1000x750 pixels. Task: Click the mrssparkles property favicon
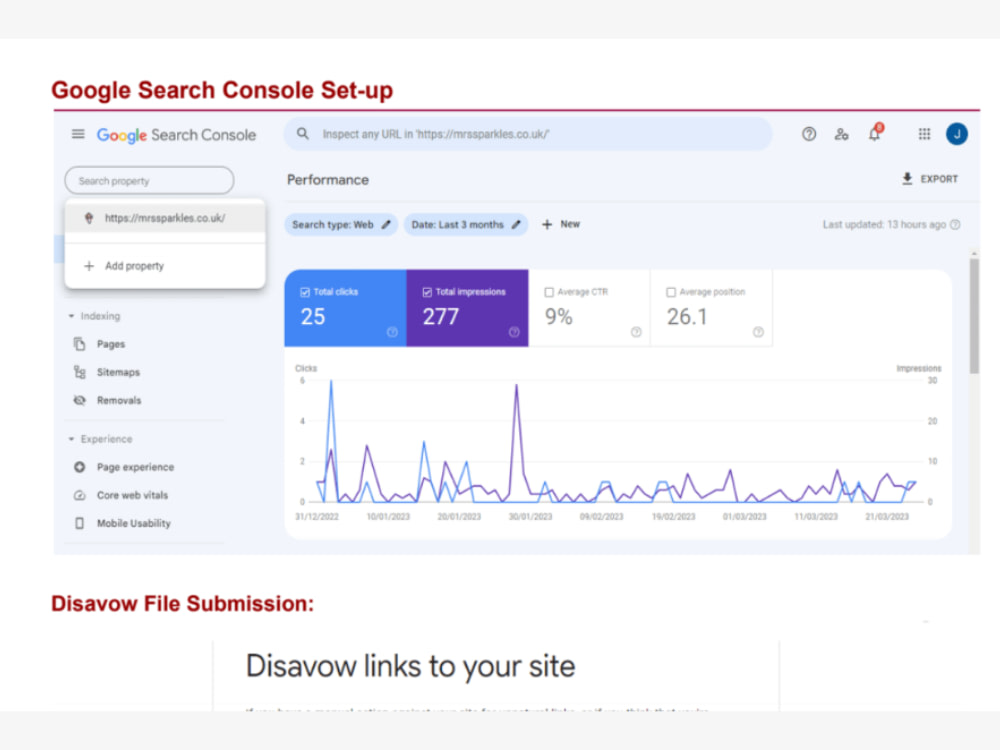coord(89,218)
